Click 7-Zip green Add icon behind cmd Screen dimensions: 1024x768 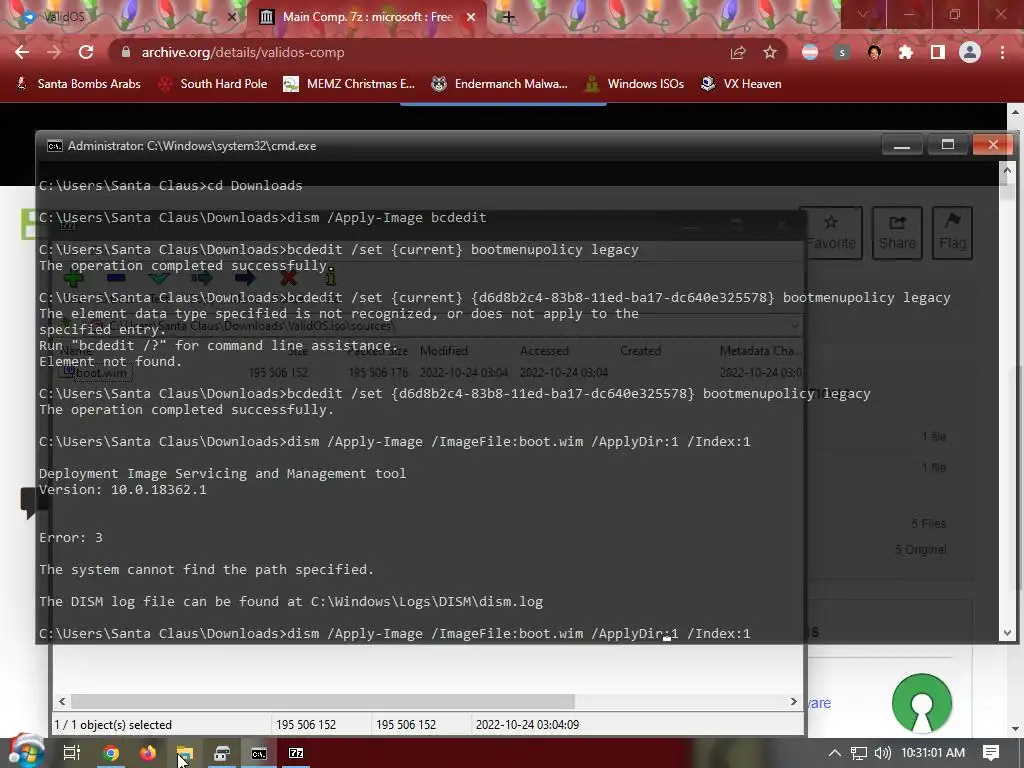[x=73, y=279]
